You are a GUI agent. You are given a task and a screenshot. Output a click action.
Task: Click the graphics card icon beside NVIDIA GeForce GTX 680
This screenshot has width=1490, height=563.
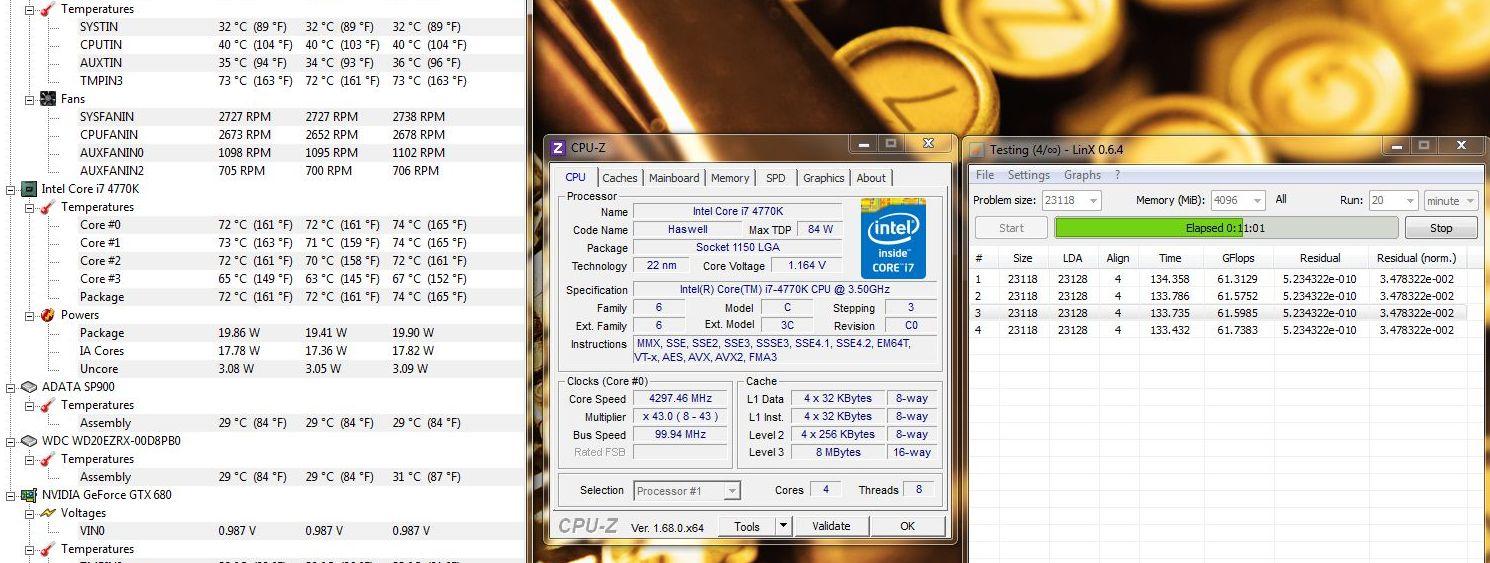tap(29, 495)
